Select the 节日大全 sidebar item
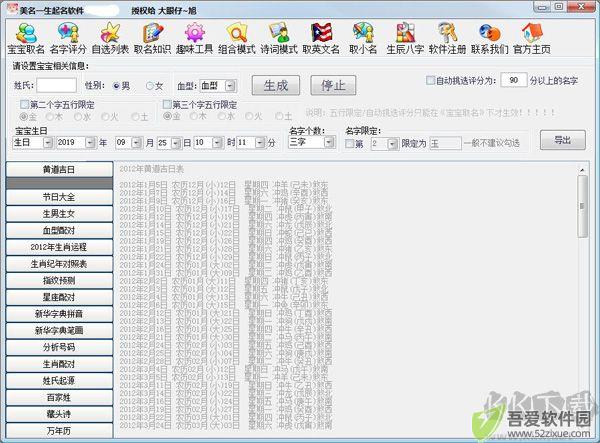This screenshot has height=443, width=600. click(59, 197)
